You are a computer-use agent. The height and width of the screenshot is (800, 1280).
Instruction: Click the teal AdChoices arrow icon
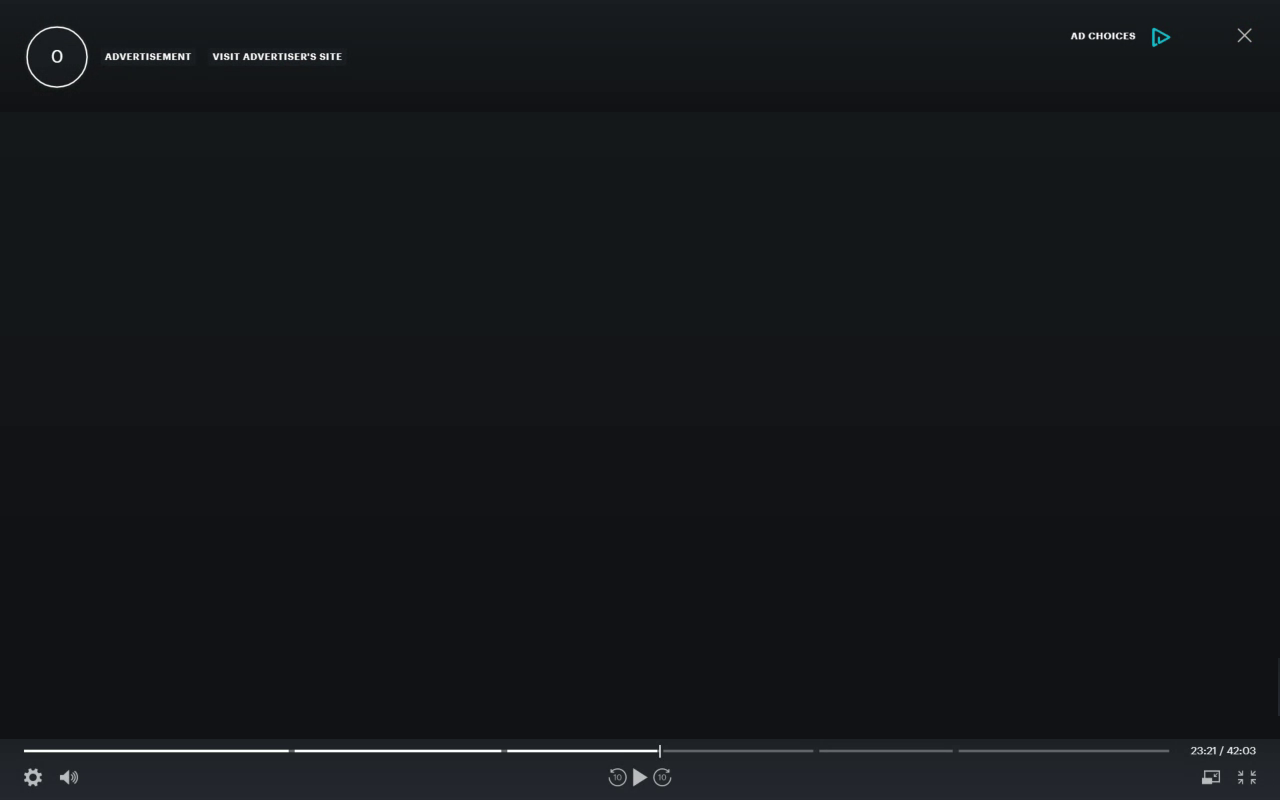tap(1161, 37)
